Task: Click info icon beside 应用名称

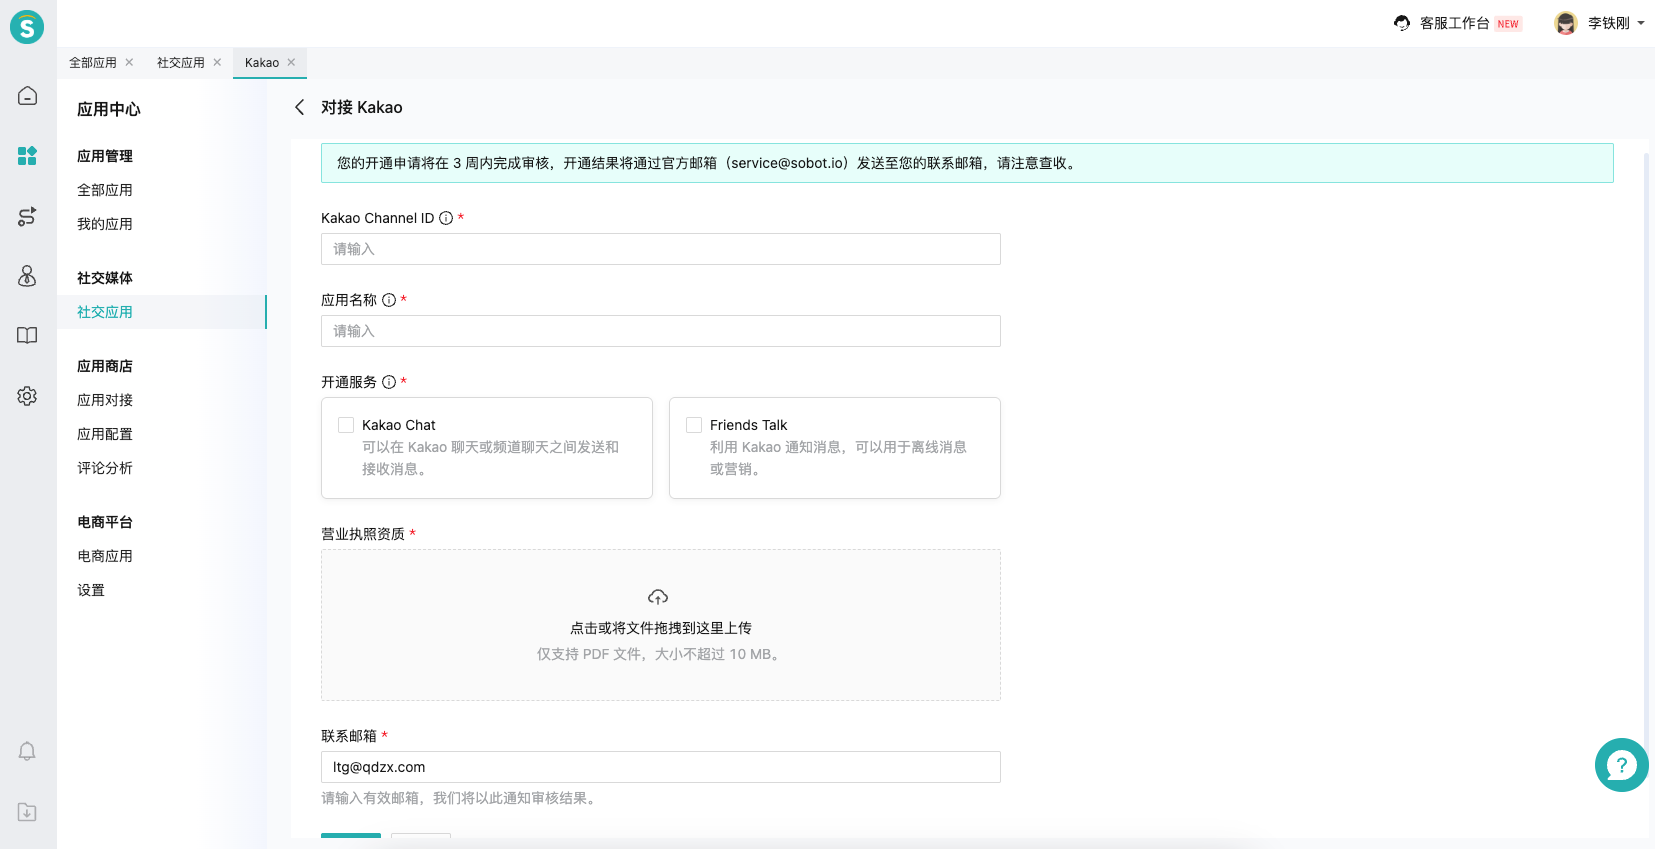Action: [x=389, y=300]
